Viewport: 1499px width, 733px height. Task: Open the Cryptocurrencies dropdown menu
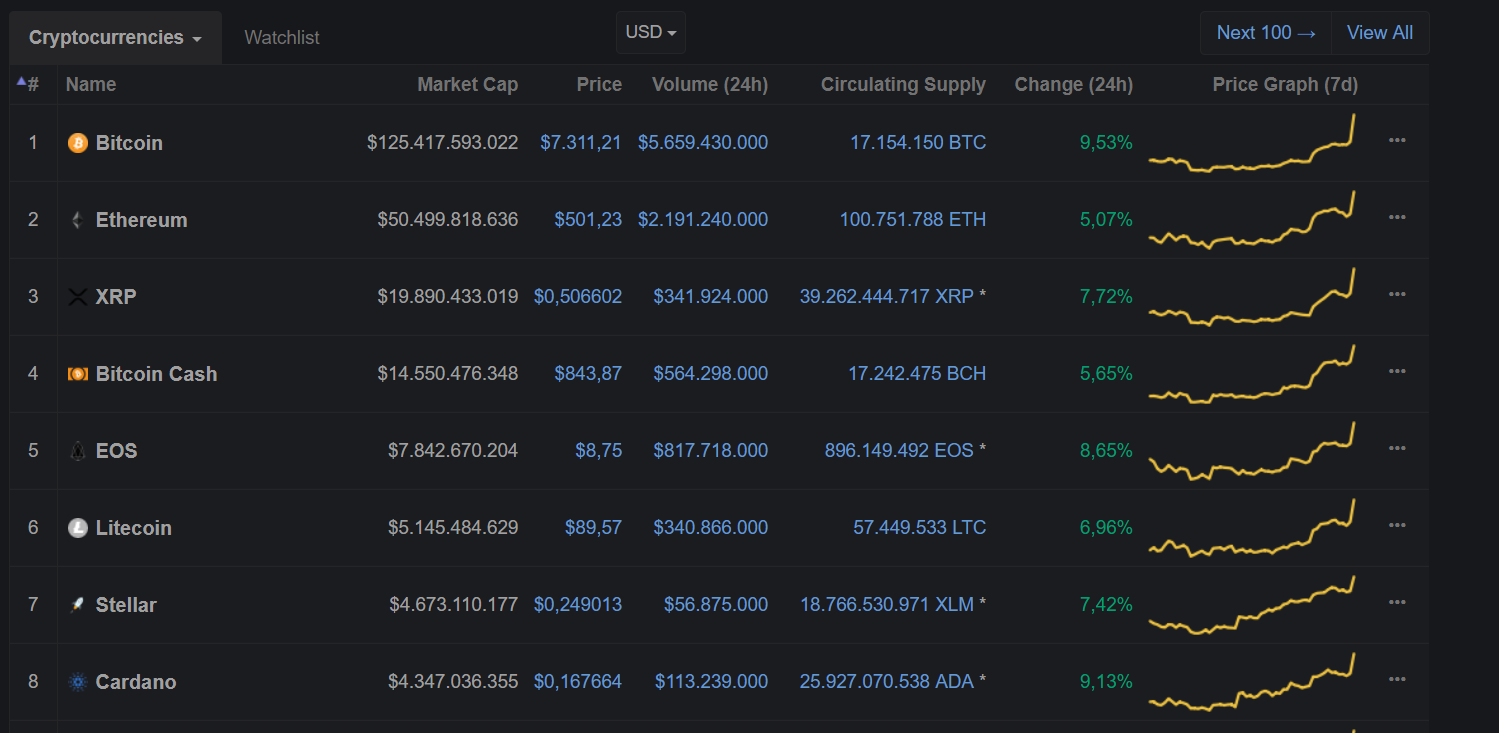116,38
